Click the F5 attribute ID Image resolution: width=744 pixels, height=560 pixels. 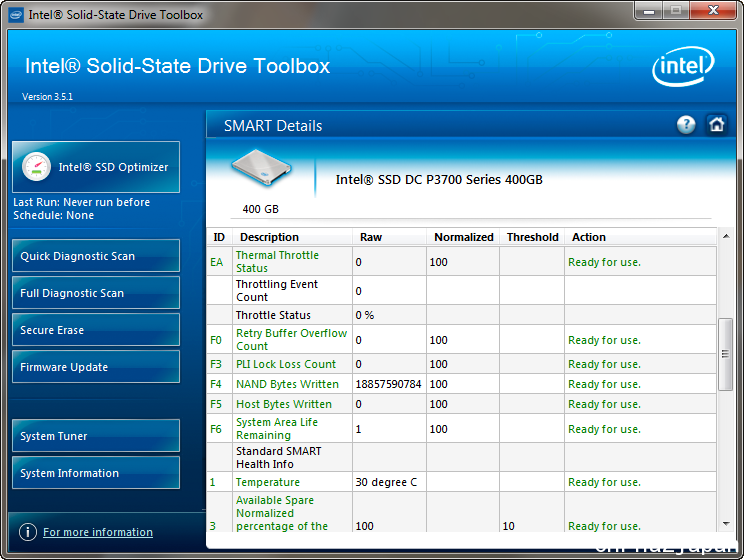pyautogui.click(x=216, y=404)
